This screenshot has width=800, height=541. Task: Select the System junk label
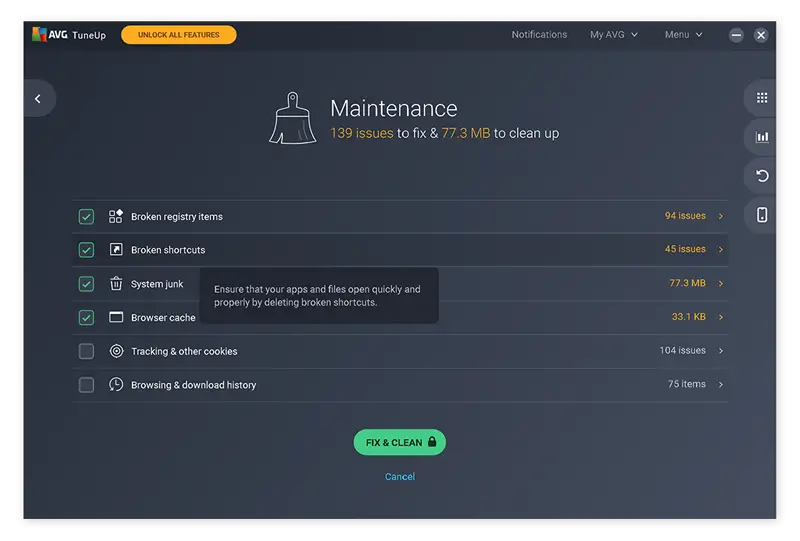157,284
